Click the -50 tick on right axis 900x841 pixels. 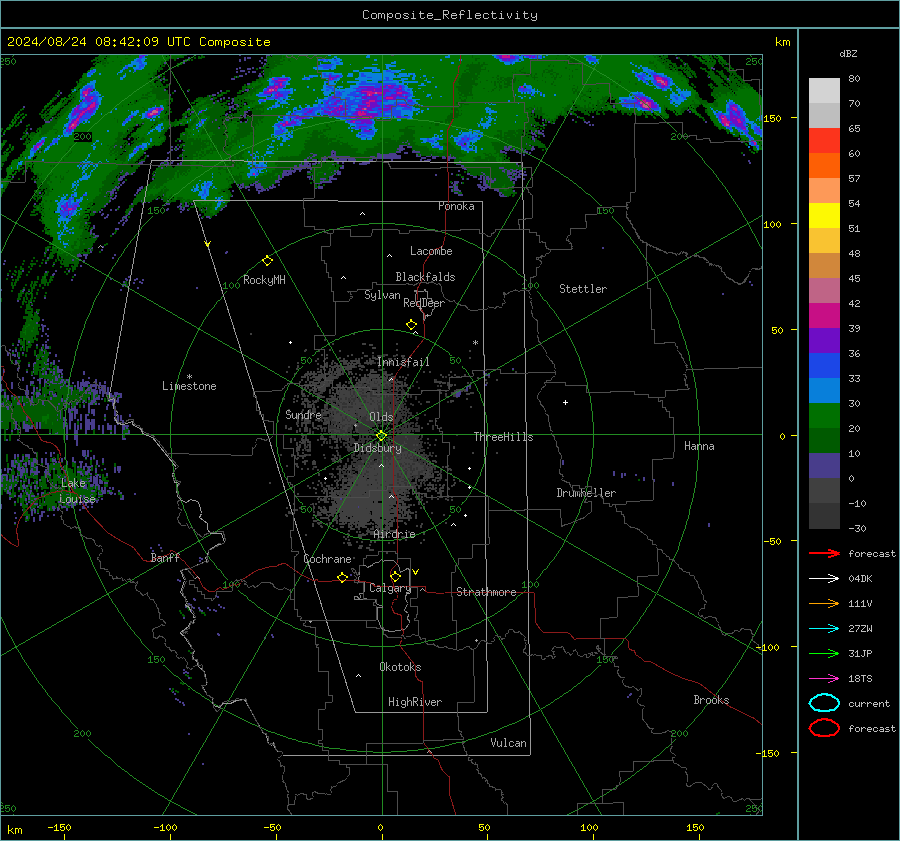coord(772,541)
